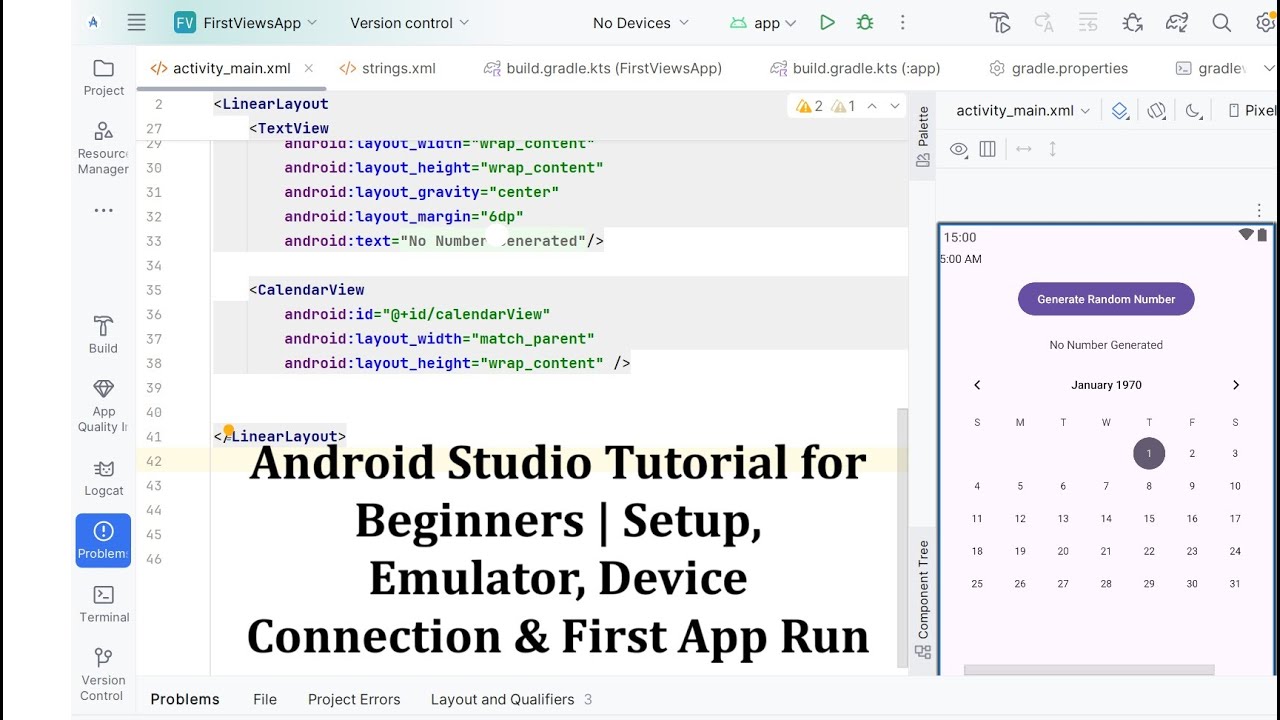Open the Resource Manager panel
The width and height of the screenshot is (1280, 720).
103,148
